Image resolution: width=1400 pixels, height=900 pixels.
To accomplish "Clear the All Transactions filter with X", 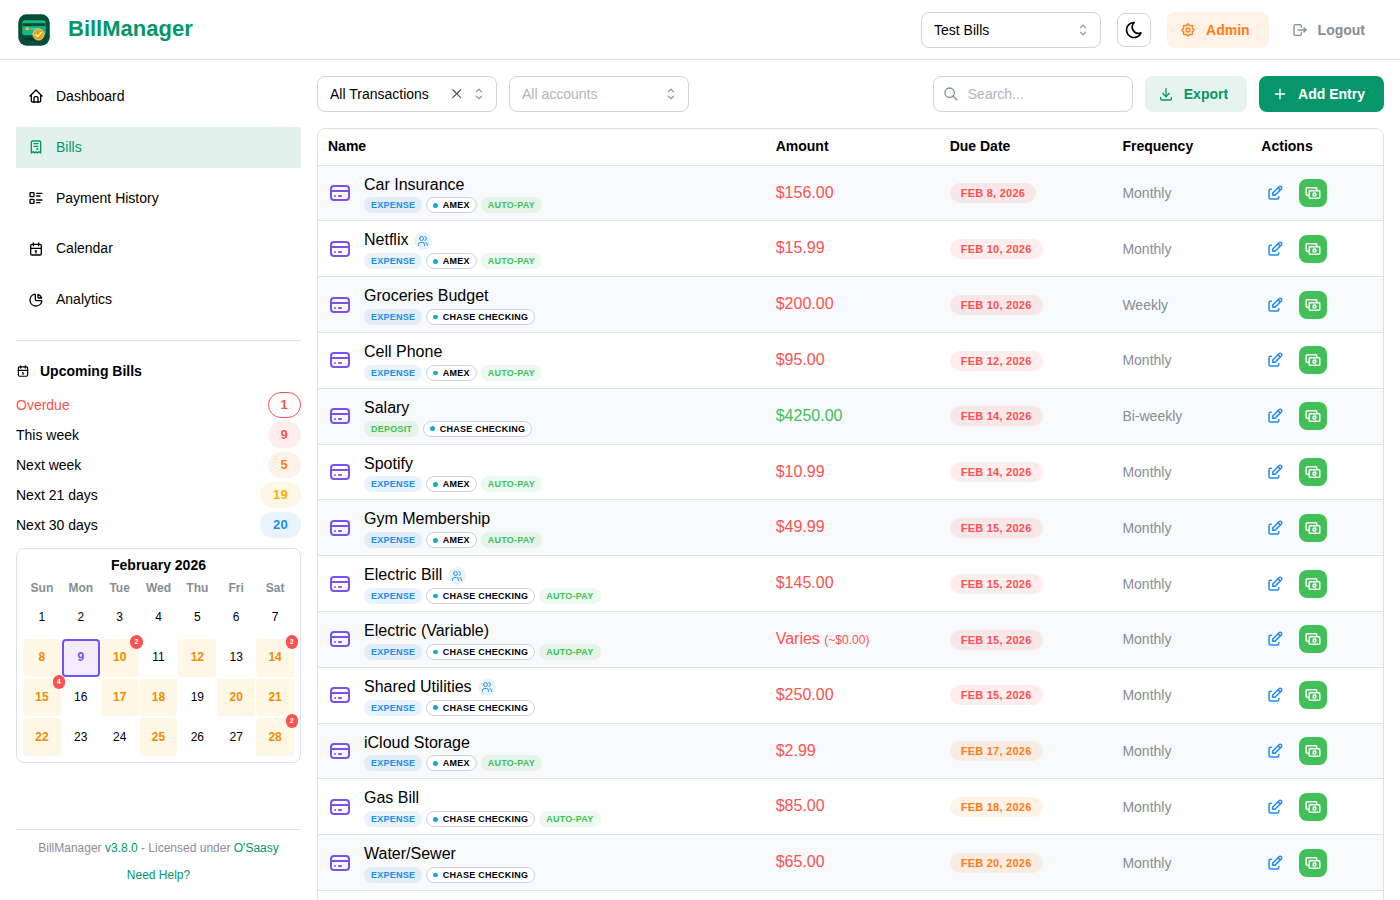I will click(x=456, y=94).
